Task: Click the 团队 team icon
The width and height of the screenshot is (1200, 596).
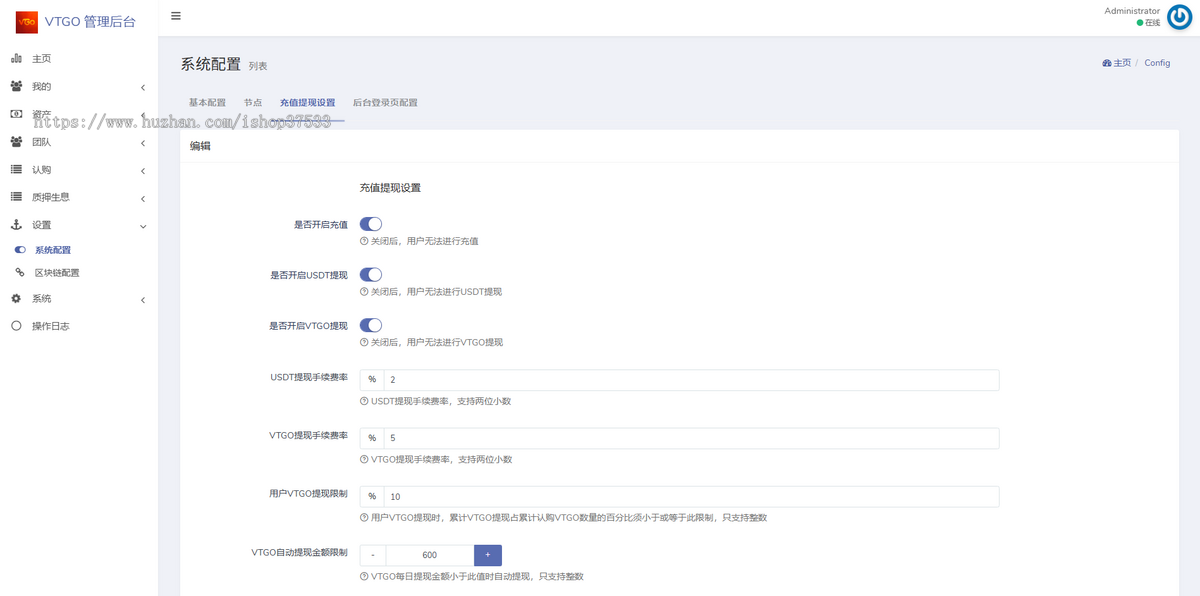Action: tap(16, 141)
